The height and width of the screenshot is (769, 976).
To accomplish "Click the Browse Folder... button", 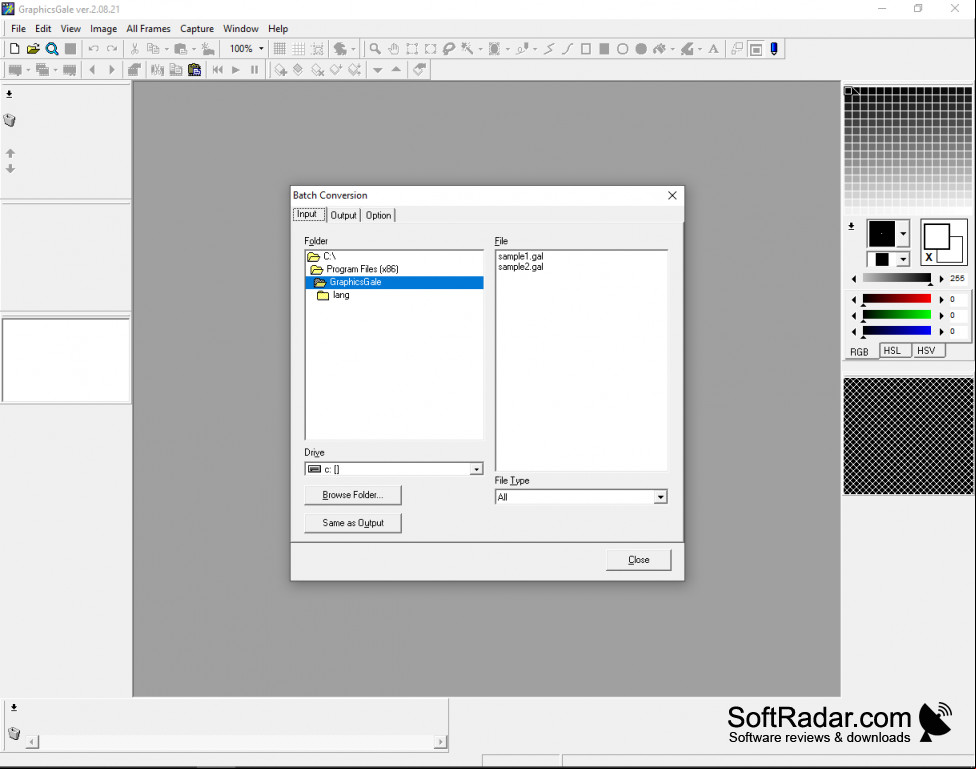I will tap(353, 495).
